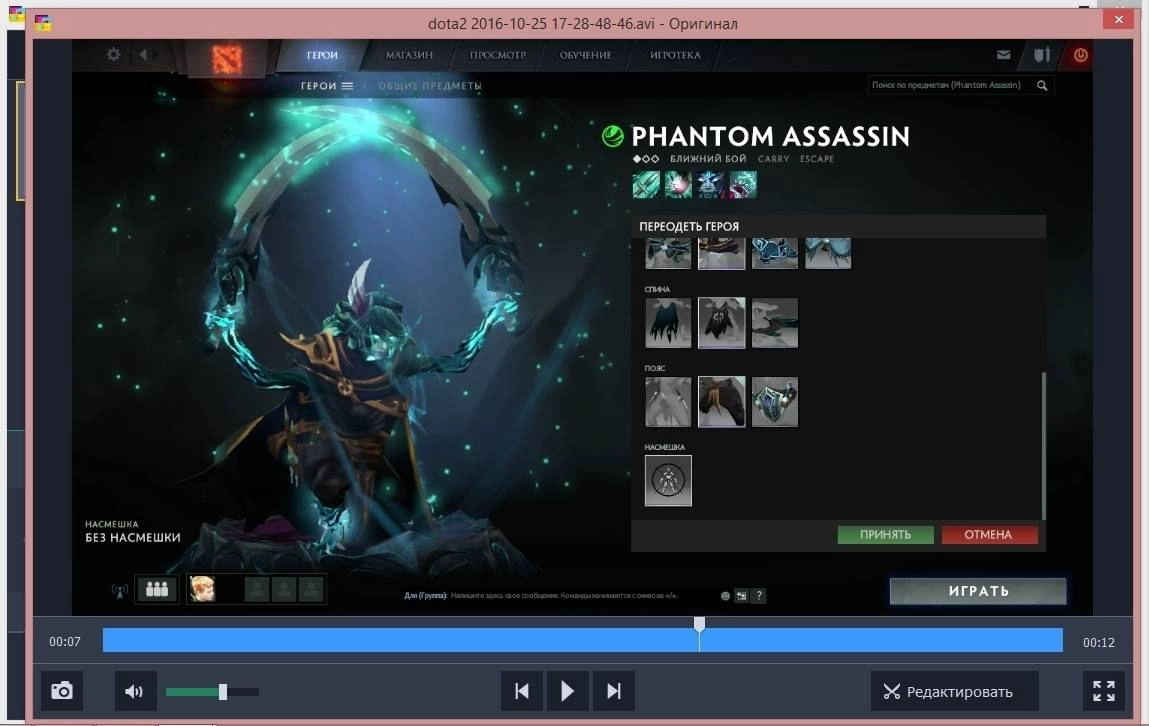
Task: Click the red power quit icon
Action: coord(1080,55)
